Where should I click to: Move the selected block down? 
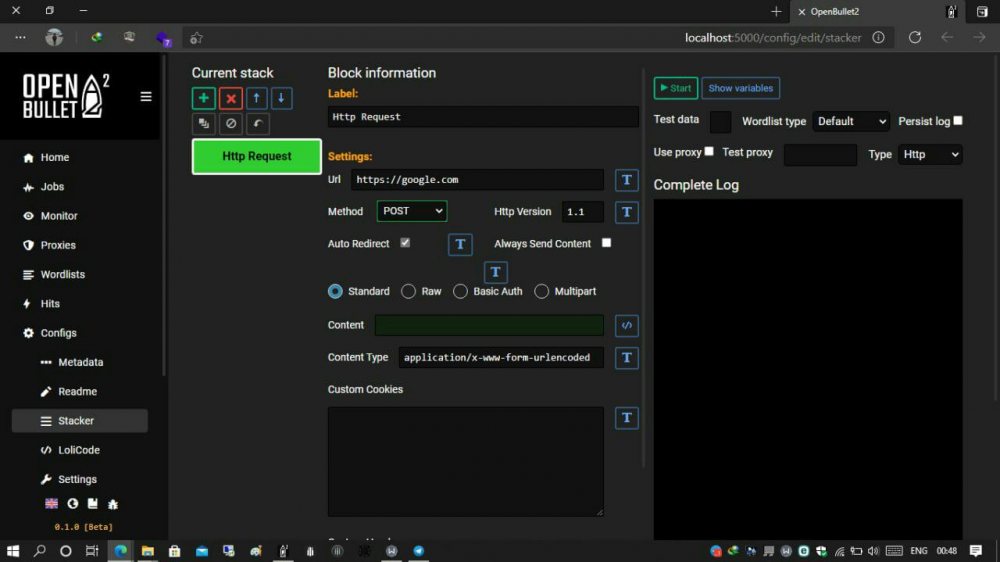point(281,98)
